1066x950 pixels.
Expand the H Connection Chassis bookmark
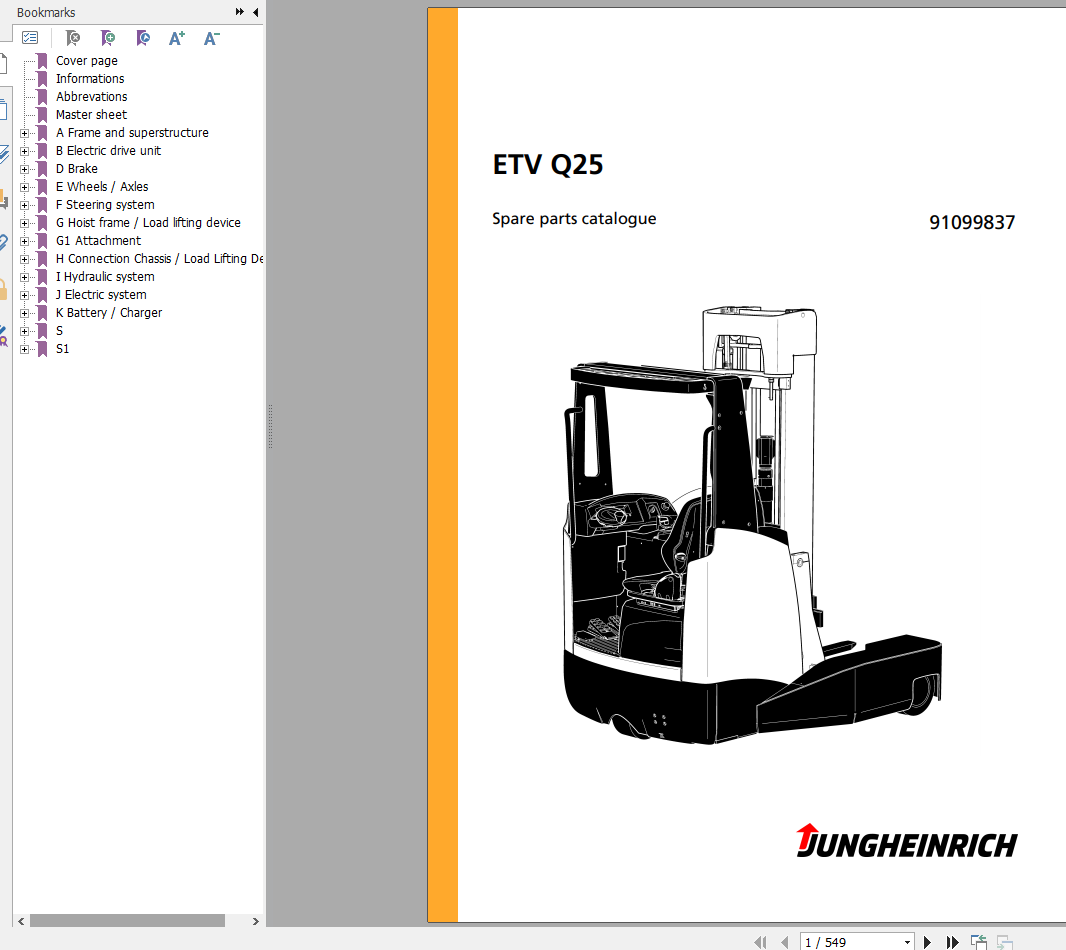point(24,259)
